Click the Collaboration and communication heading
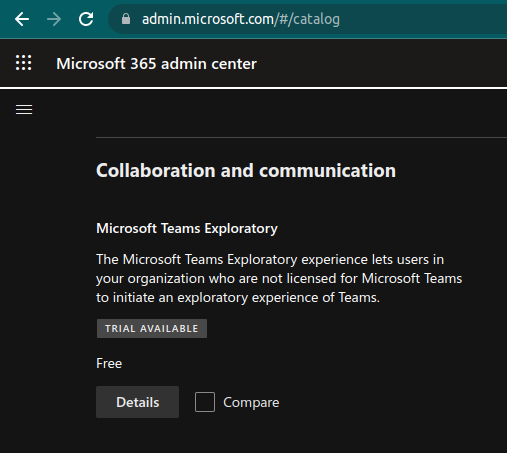Viewport: 507px width, 453px height. (246, 171)
